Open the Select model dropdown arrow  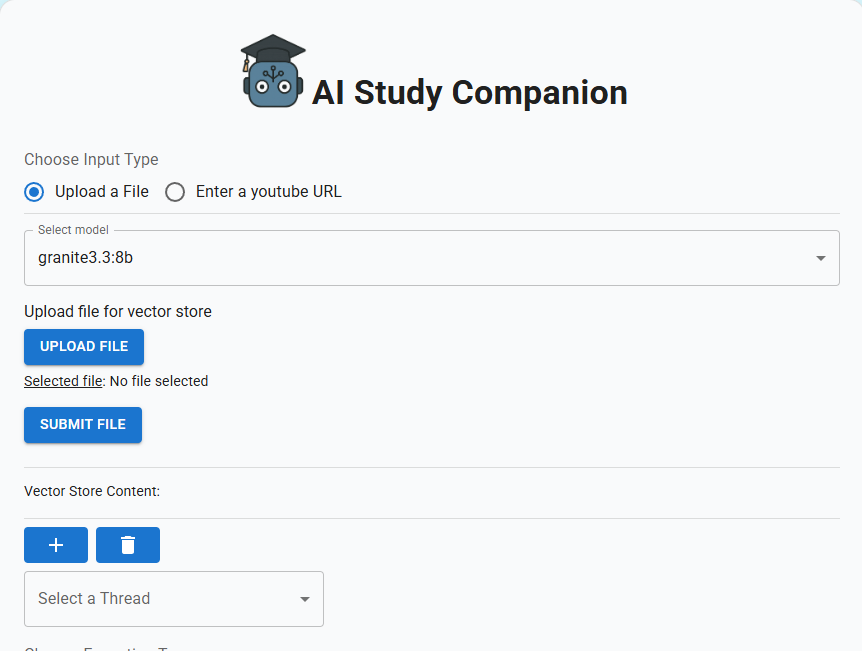821,258
